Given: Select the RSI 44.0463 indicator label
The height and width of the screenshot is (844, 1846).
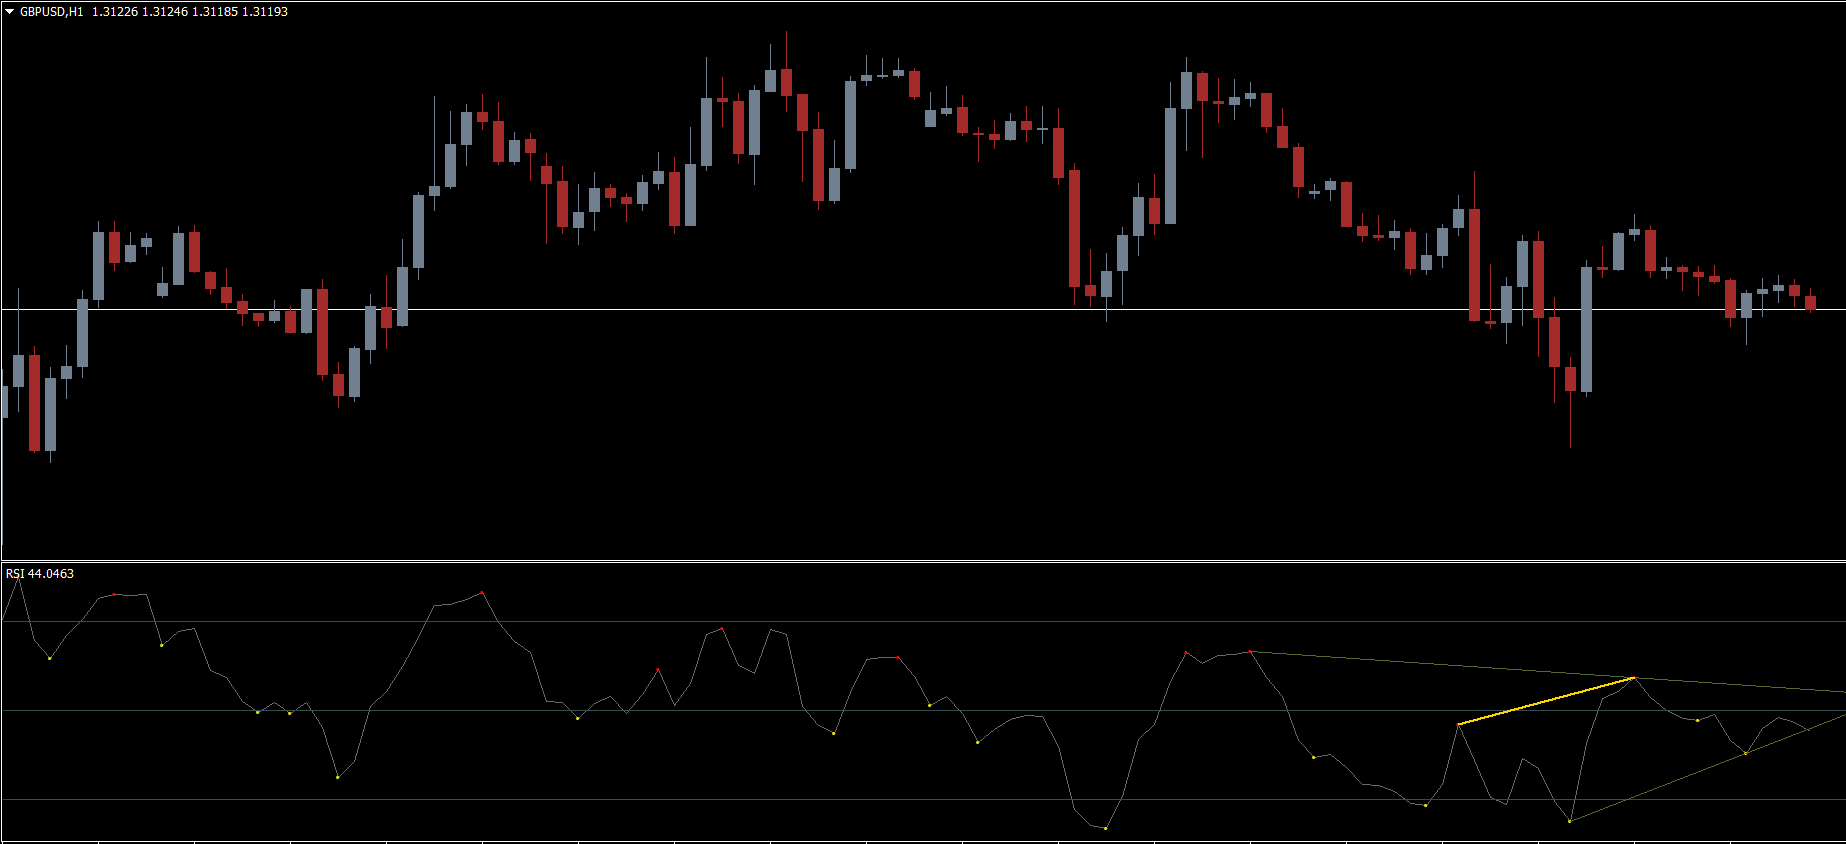Looking at the screenshot, I should tap(40, 573).
